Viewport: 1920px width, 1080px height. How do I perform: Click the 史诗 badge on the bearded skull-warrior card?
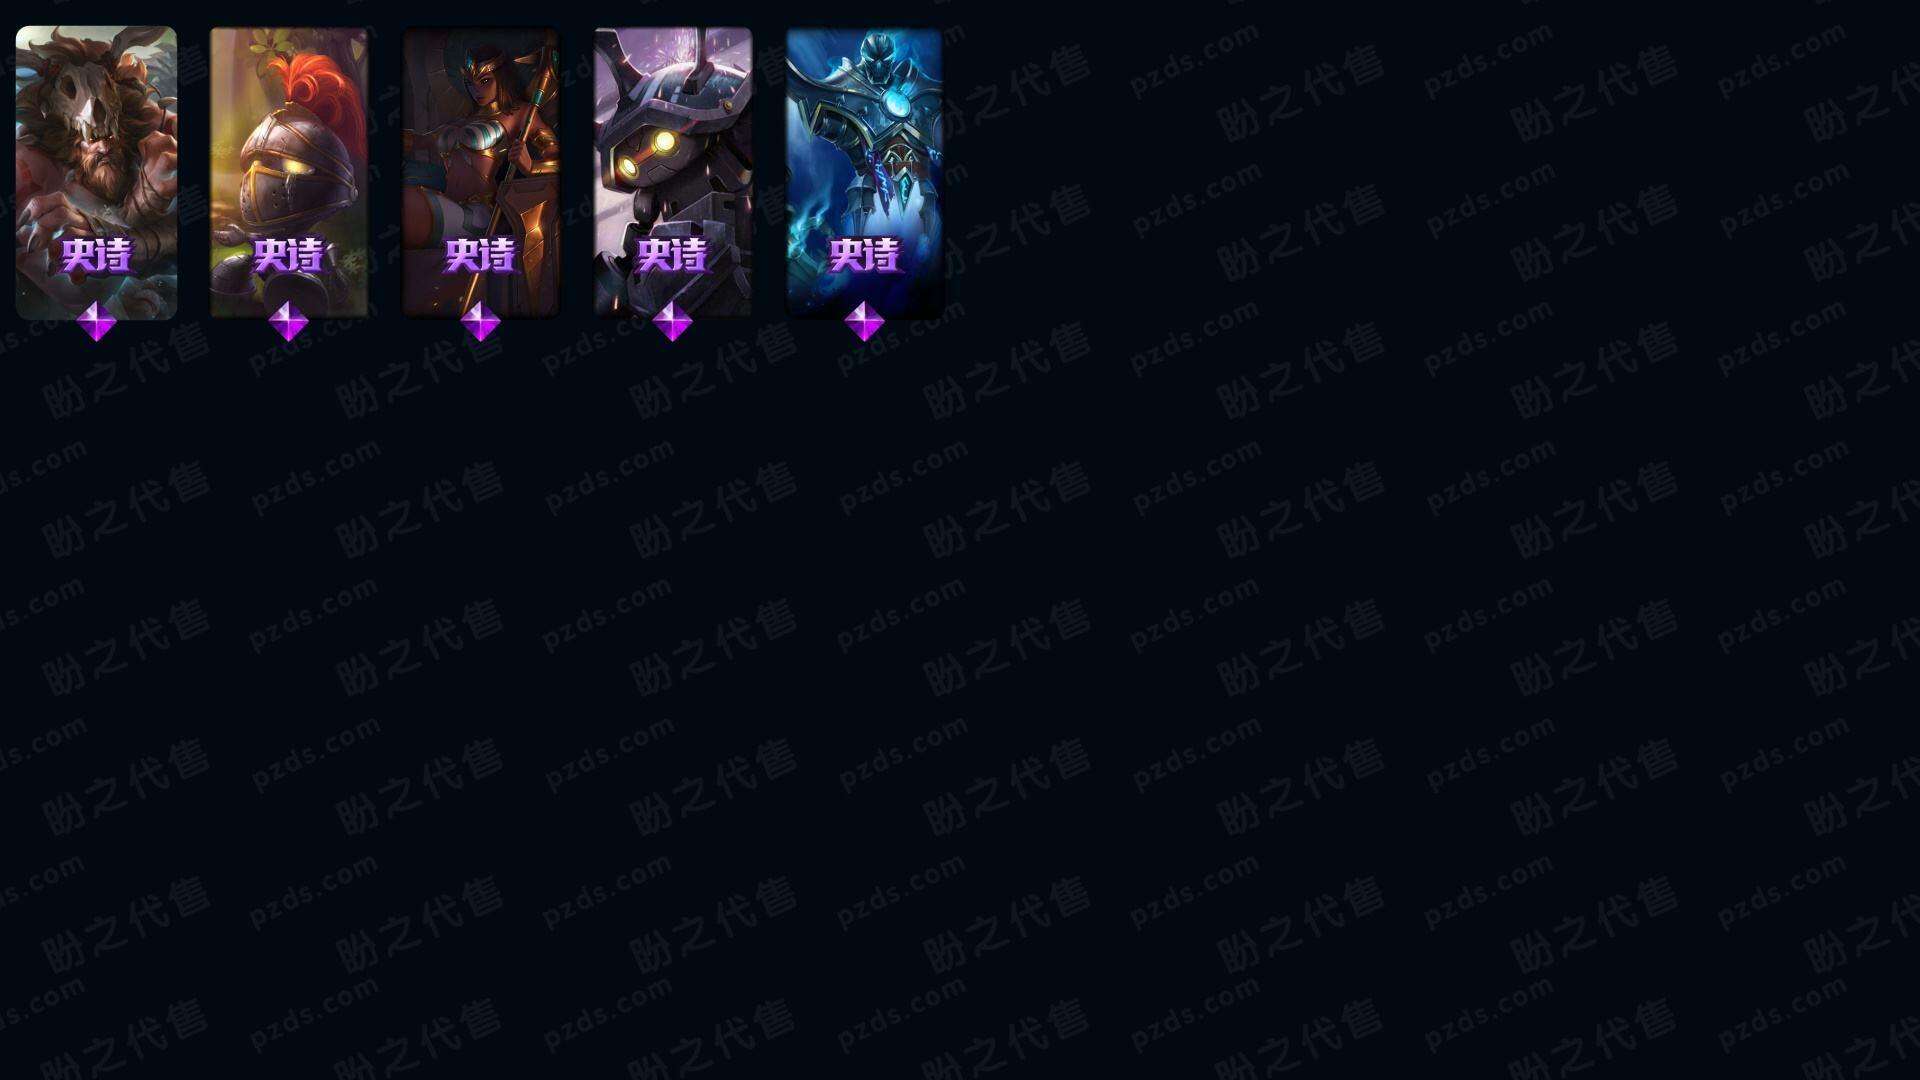coord(96,256)
